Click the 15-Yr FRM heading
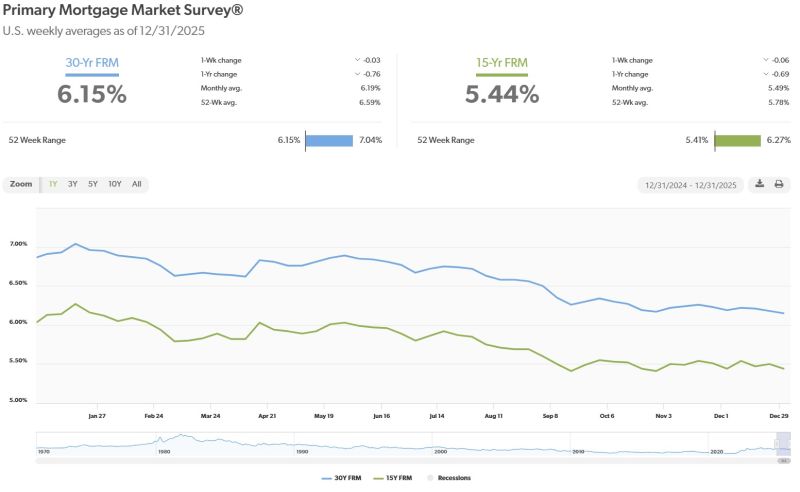The width and height of the screenshot is (800, 492). tap(501, 65)
